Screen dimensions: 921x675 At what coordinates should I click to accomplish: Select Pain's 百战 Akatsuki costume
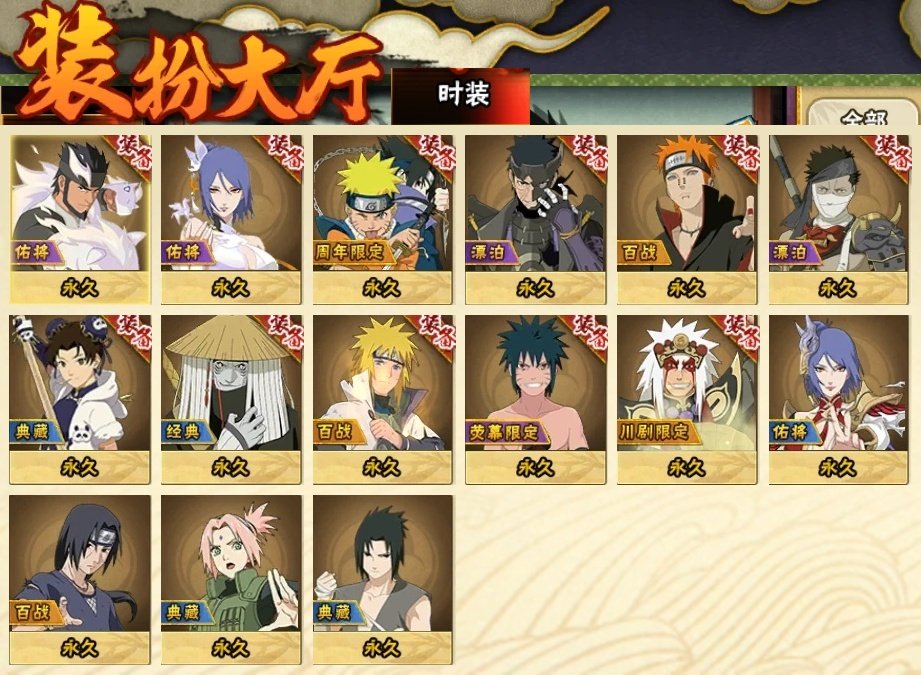tap(687, 219)
